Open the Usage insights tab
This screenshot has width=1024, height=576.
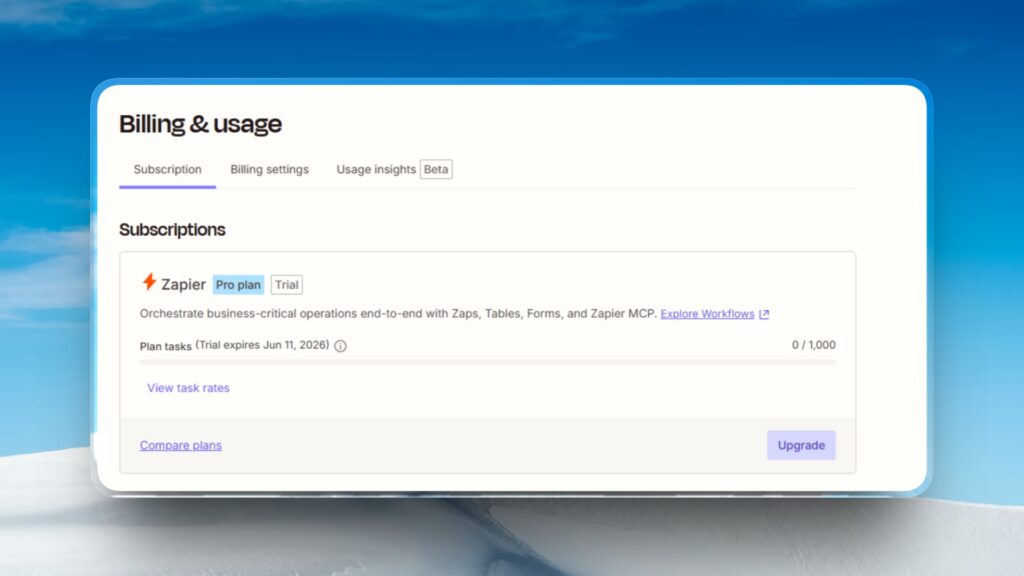point(376,170)
